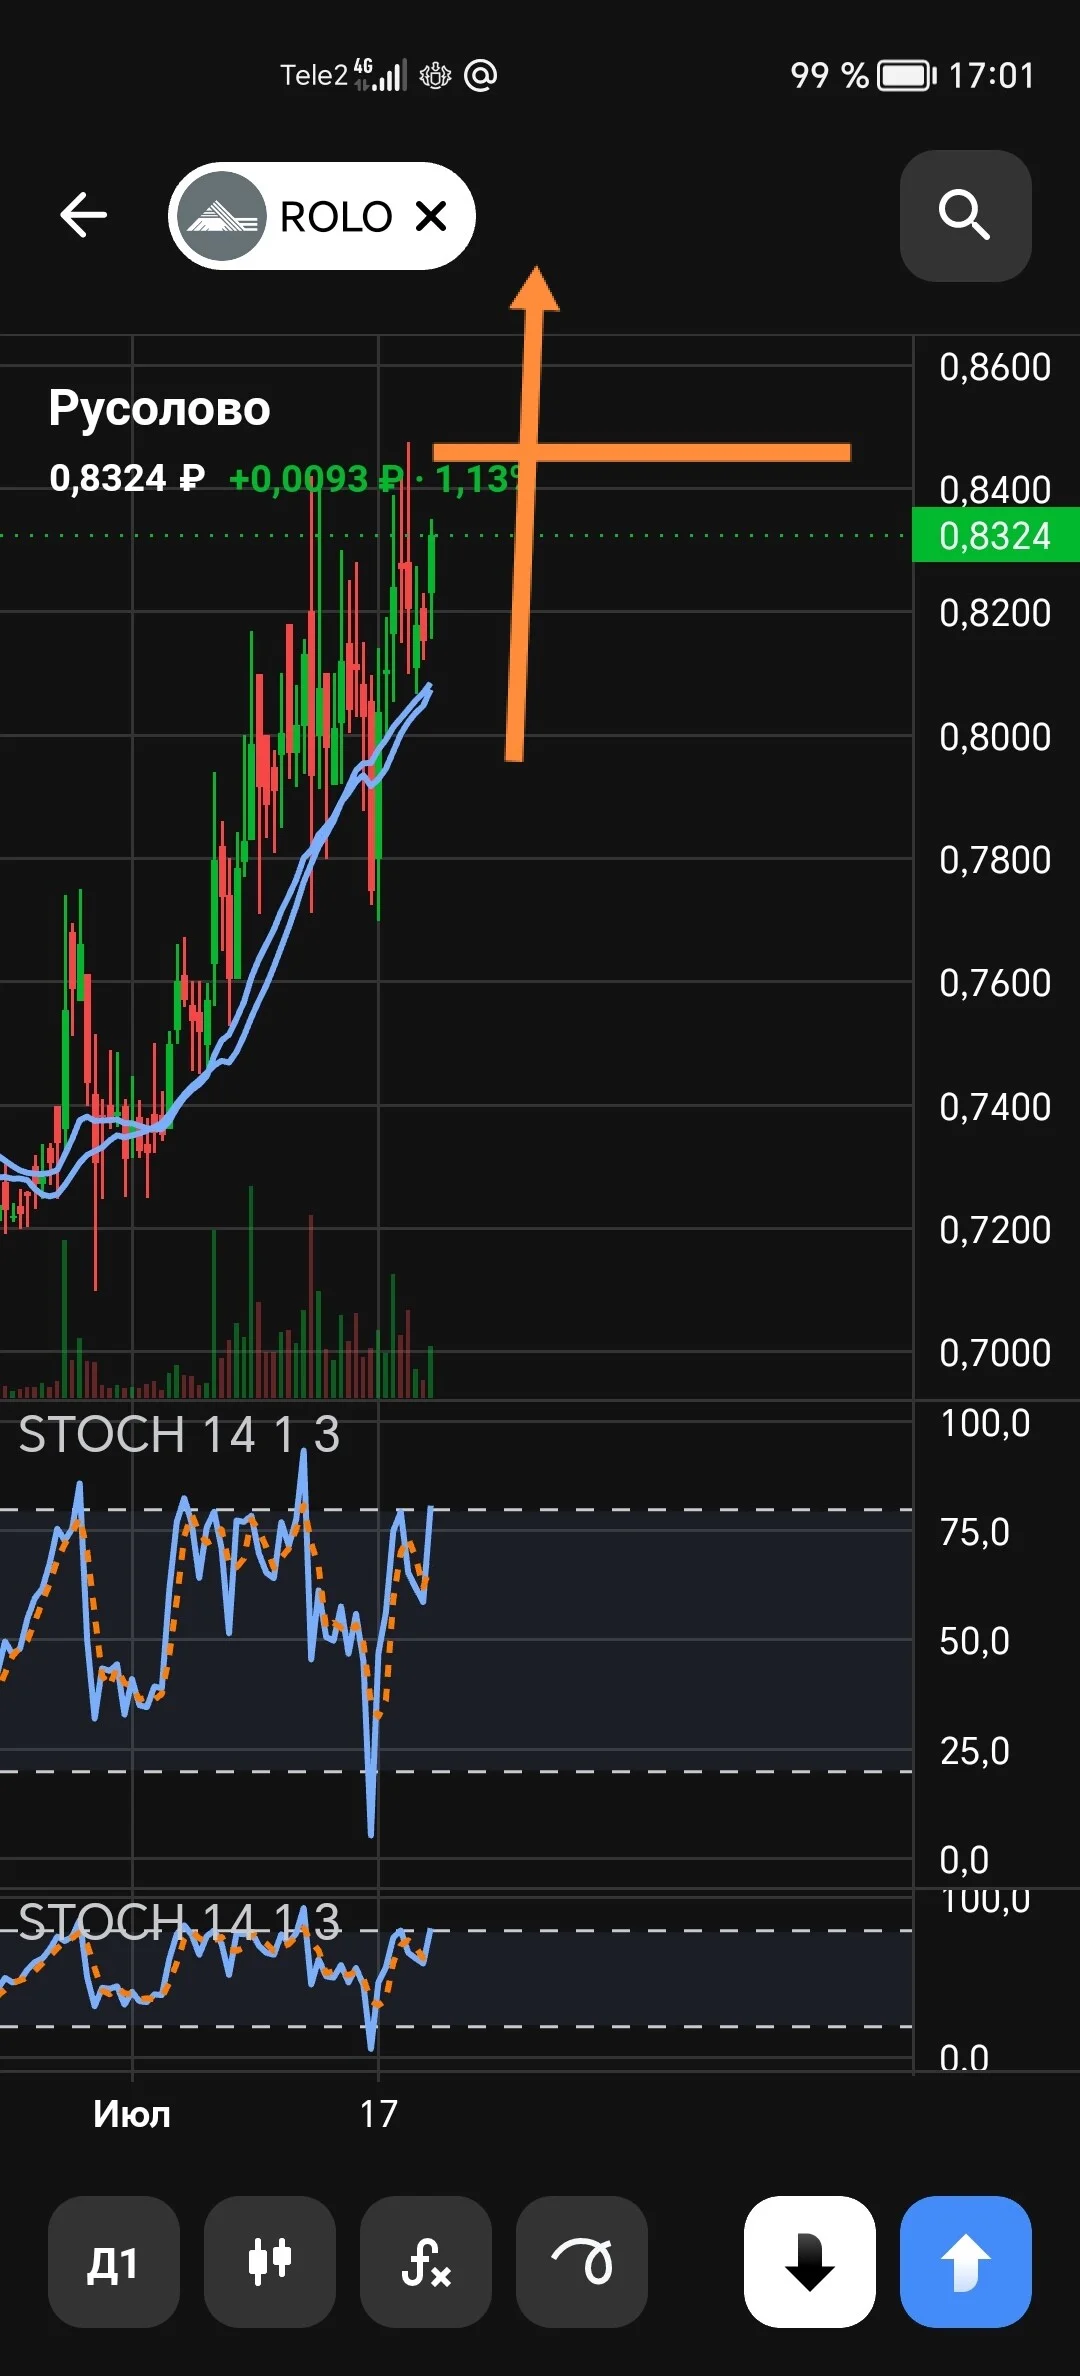Screen dimensions: 1080x2376
Task: Tap the battery indicator in status bar
Action: tap(906, 75)
